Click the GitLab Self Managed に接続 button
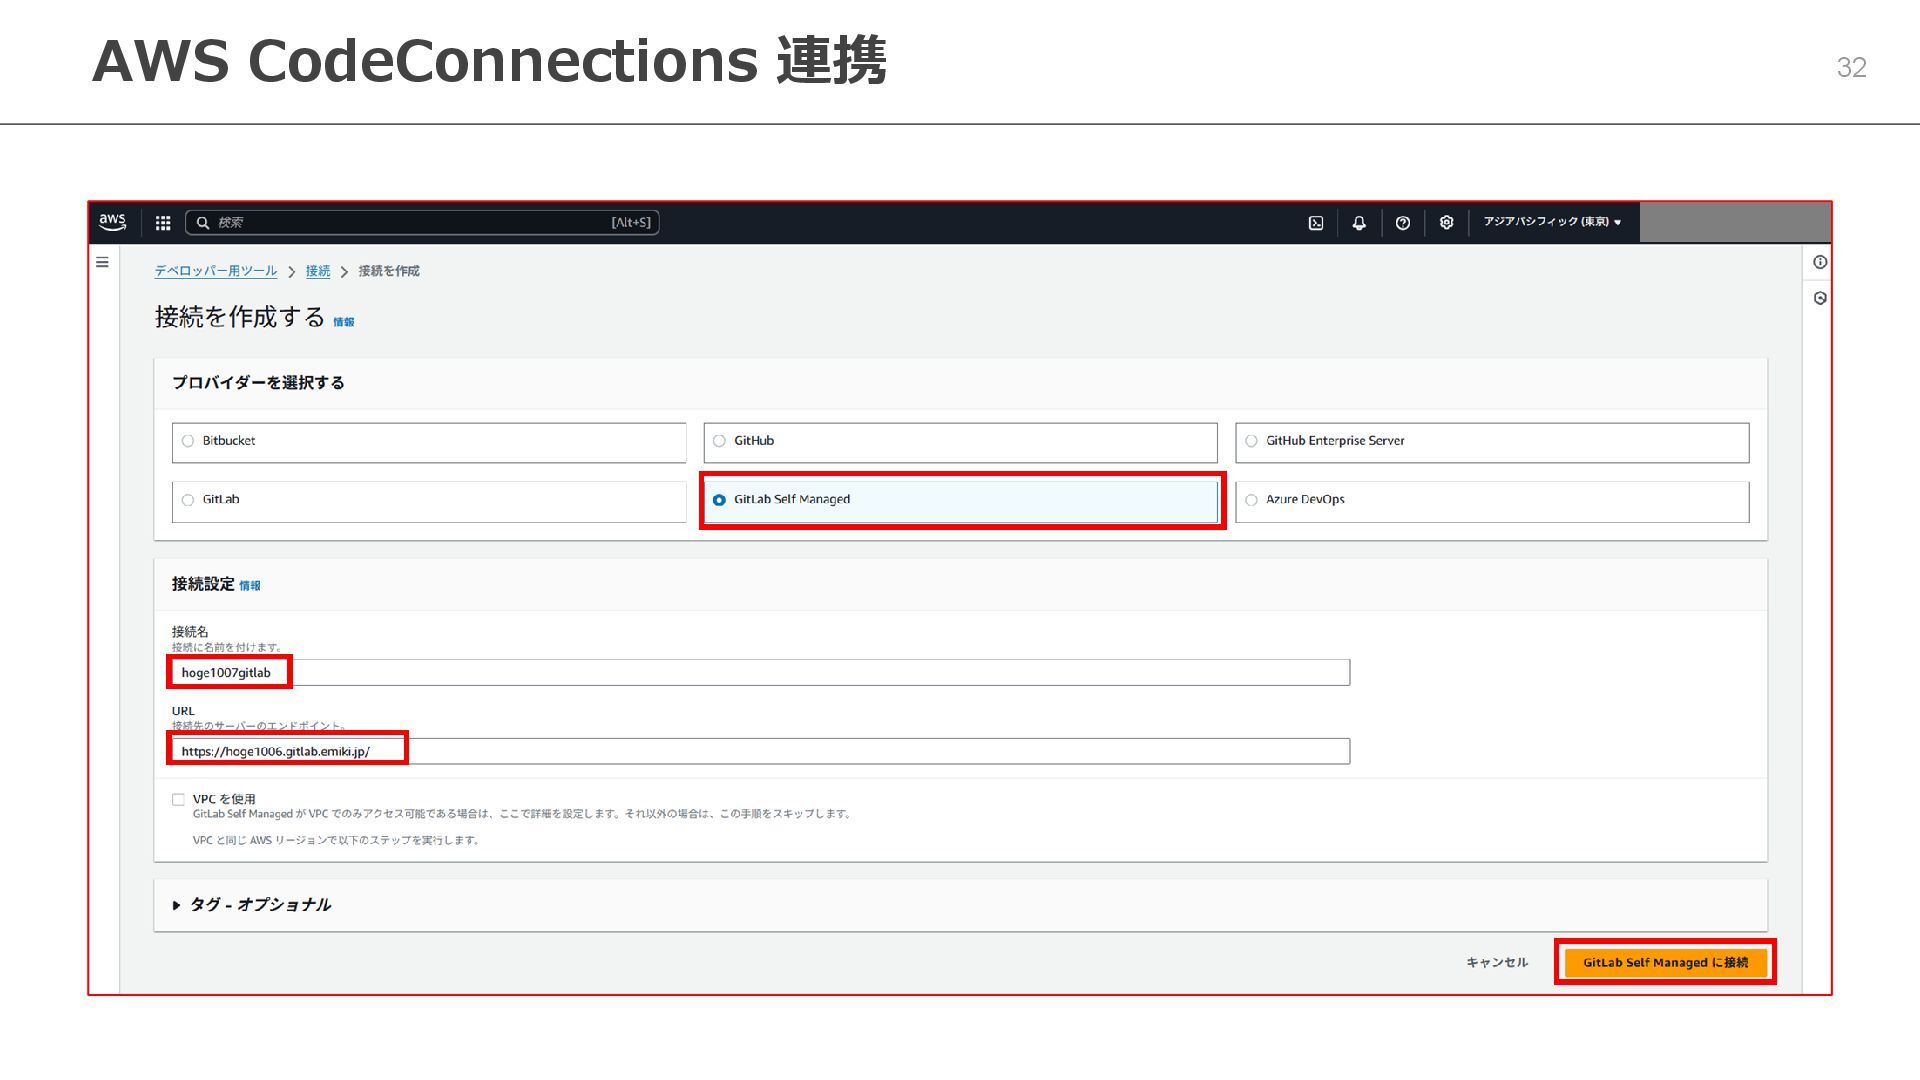The image size is (1920, 1080). click(x=1665, y=962)
